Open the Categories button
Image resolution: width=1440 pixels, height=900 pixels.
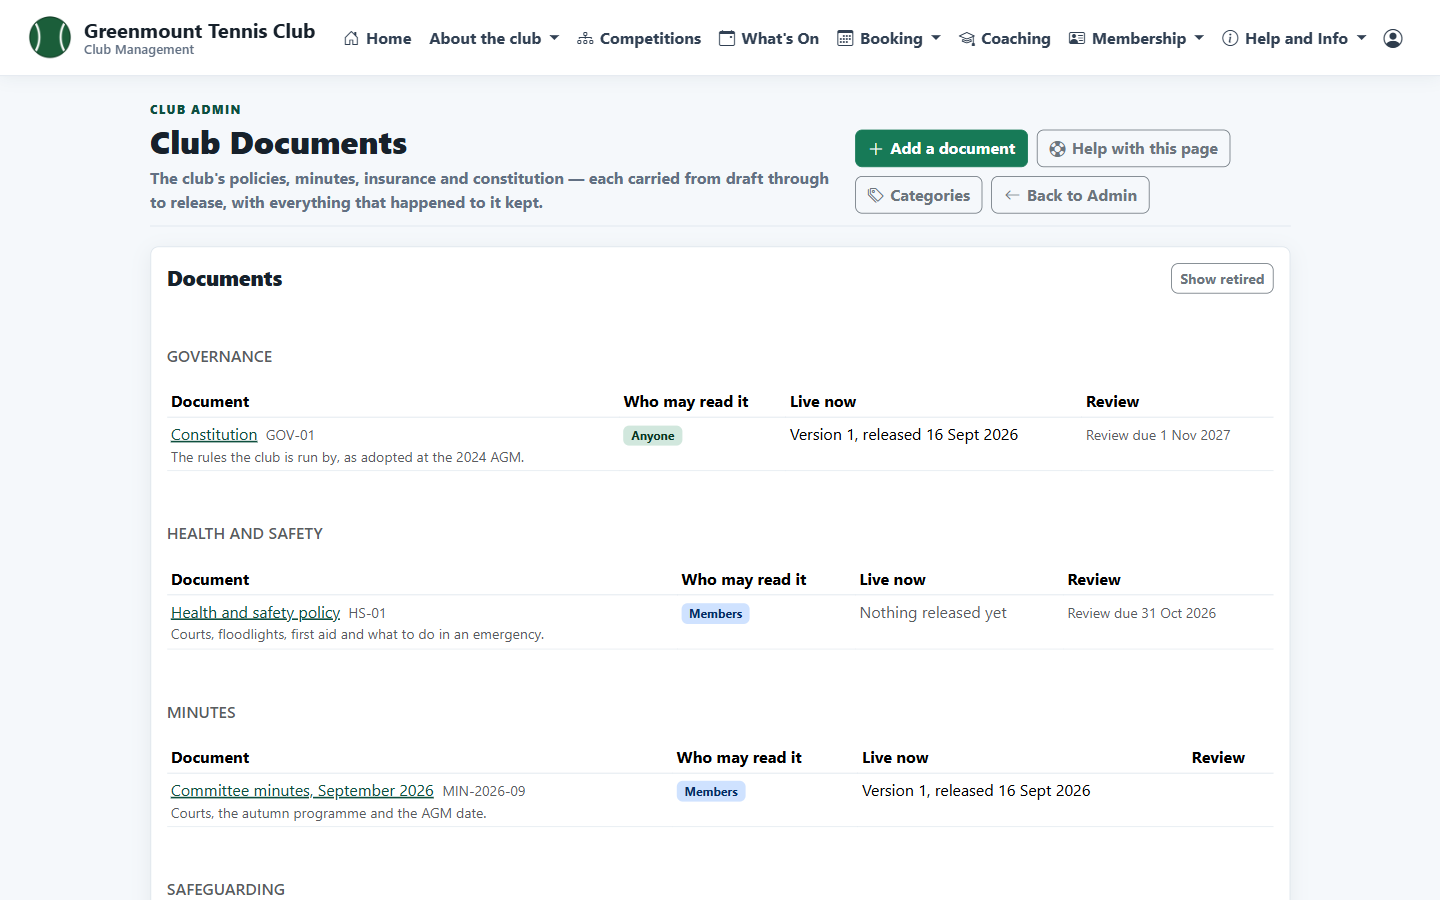point(918,195)
